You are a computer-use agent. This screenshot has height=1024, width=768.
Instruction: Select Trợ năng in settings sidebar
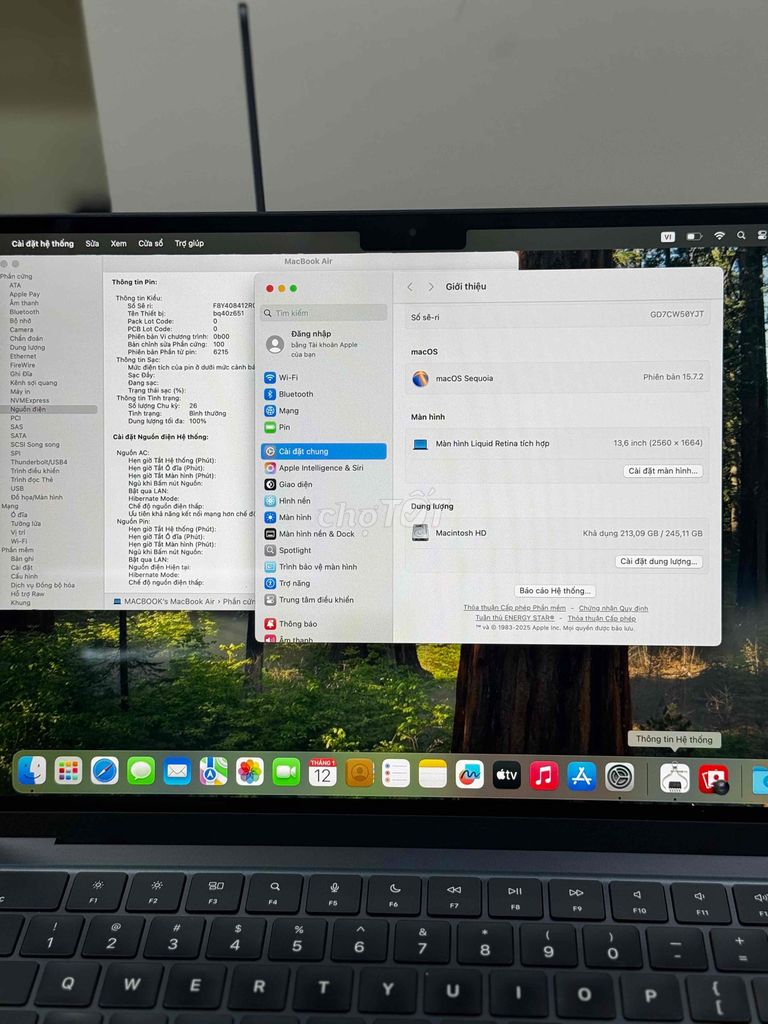point(324,583)
